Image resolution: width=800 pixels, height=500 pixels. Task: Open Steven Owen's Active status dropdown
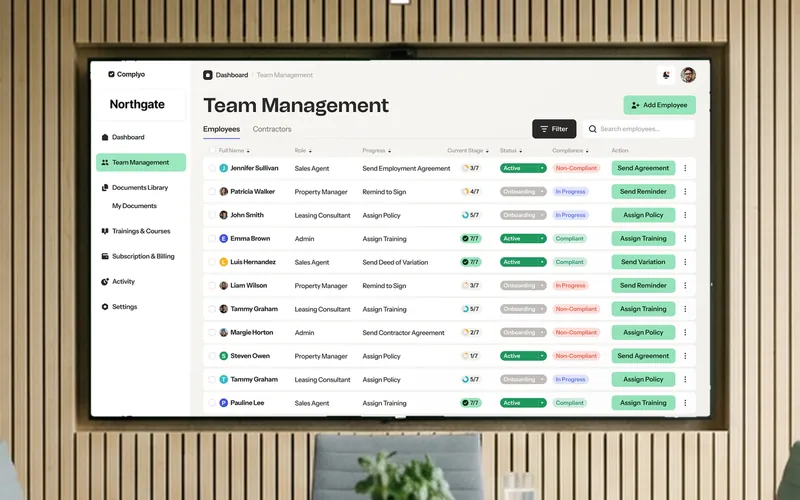coord(523,356)
